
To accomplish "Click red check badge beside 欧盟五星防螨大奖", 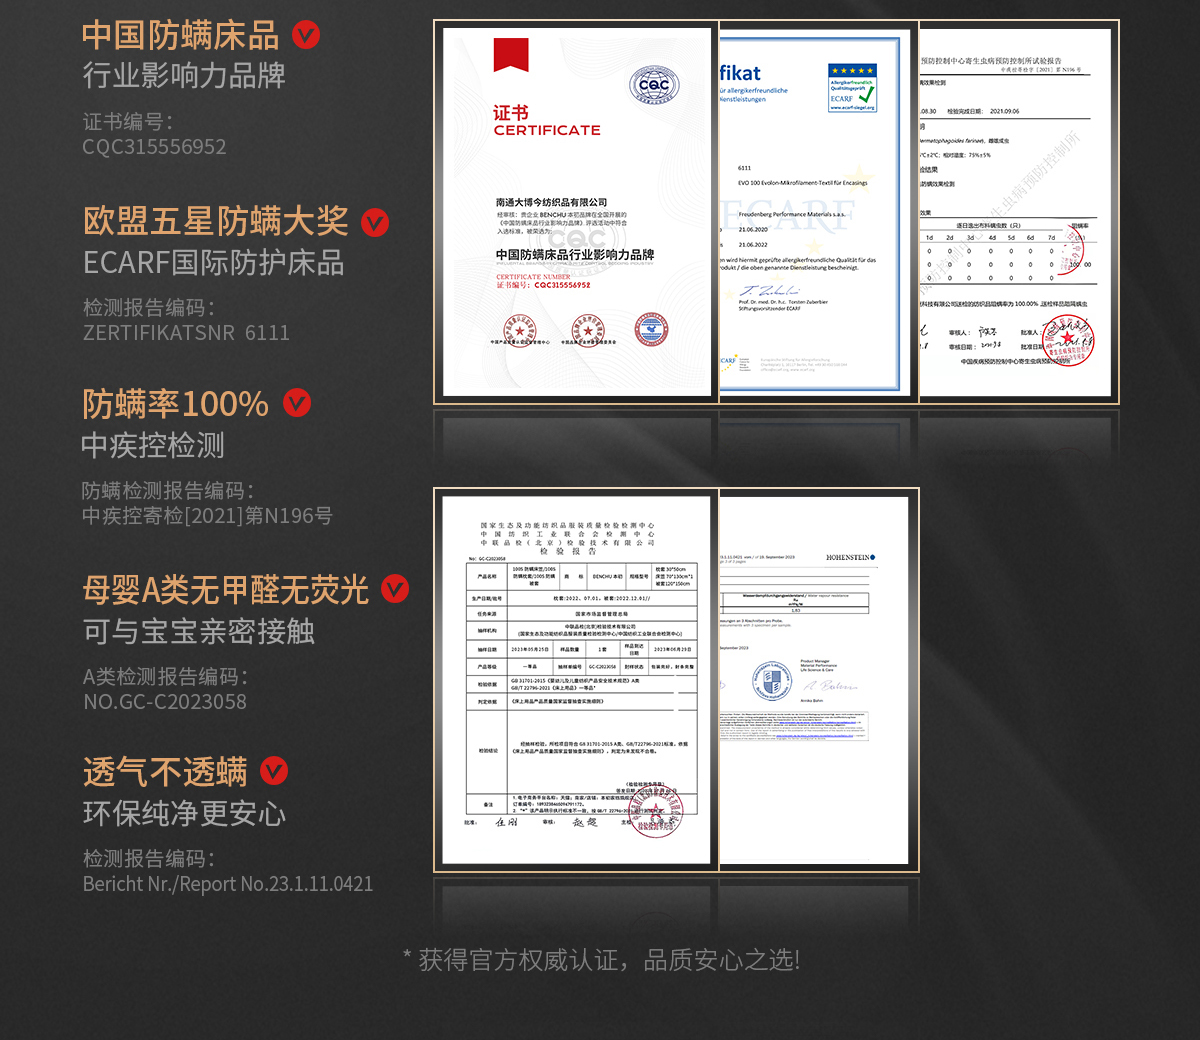I will click(x=375, y=222).
